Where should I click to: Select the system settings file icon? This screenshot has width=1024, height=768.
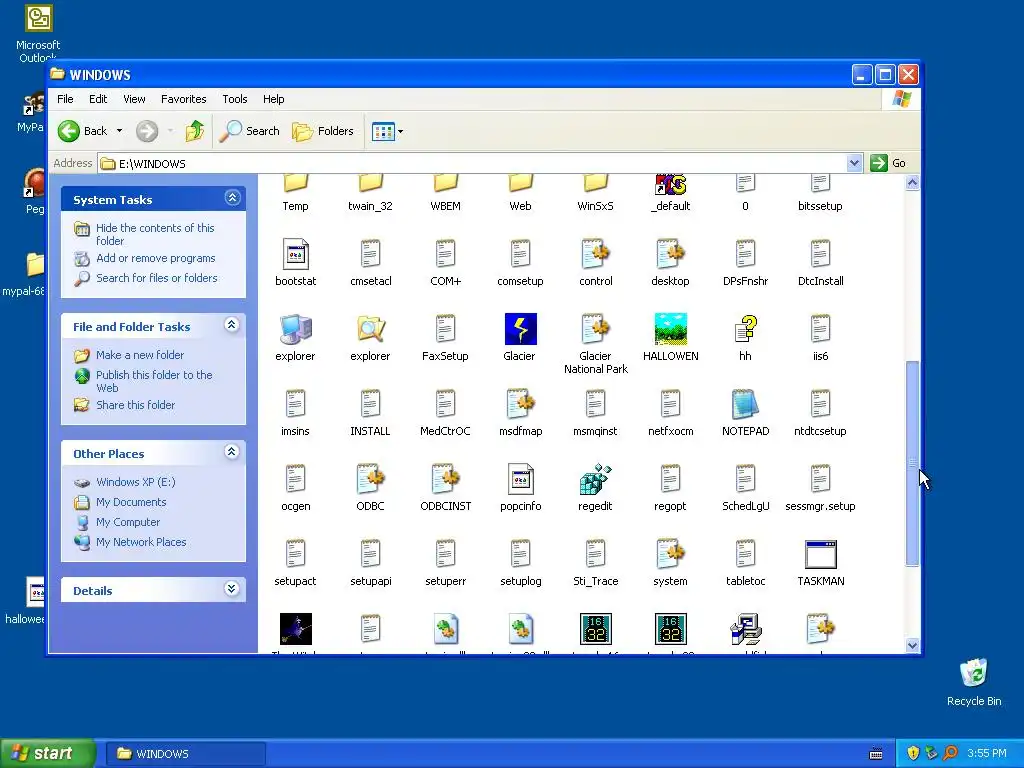(x=670, y=554)
